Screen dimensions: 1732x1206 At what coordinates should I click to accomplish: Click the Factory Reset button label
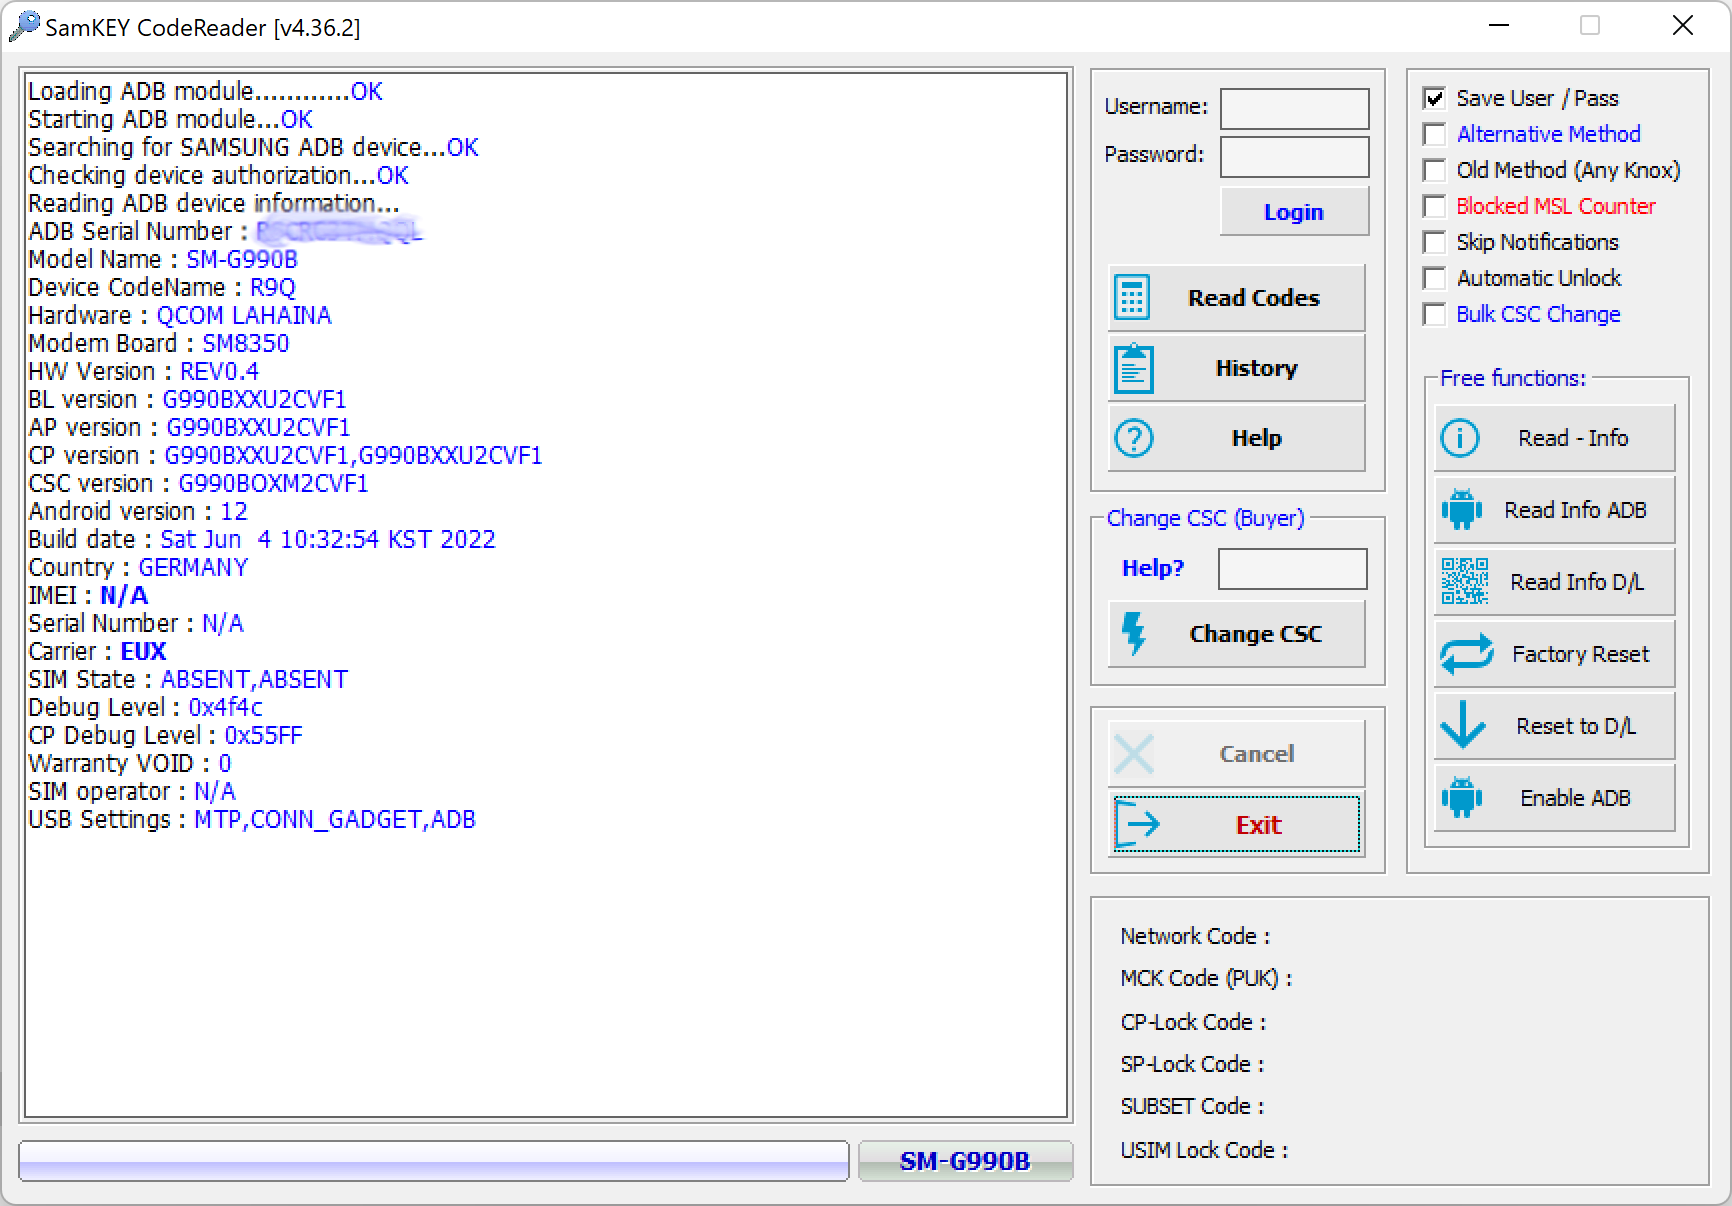1580,654
